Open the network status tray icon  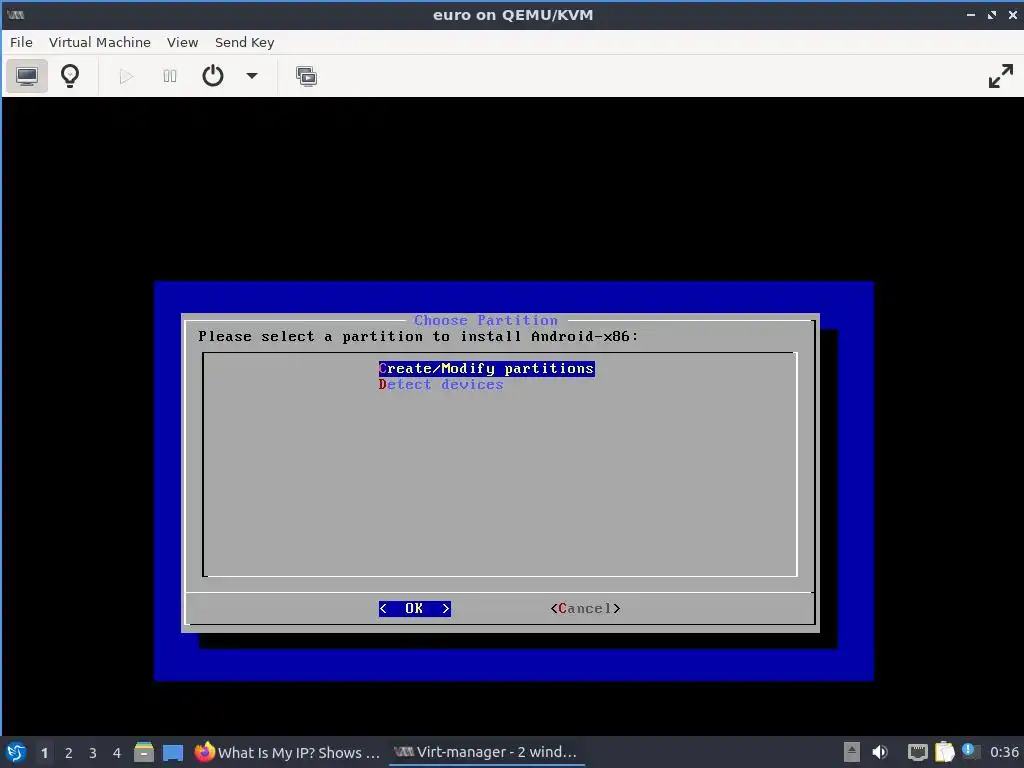(918, 752)
